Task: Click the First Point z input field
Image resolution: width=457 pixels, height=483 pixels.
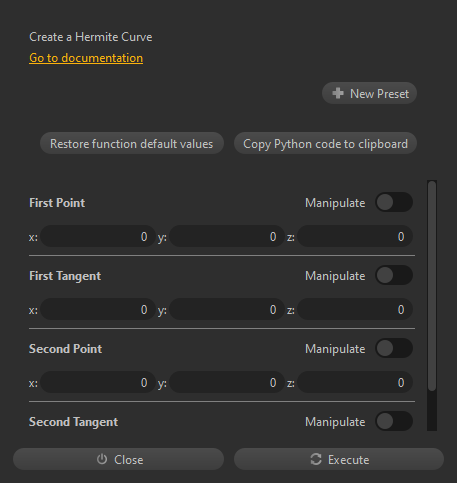Action: [355, 236]
